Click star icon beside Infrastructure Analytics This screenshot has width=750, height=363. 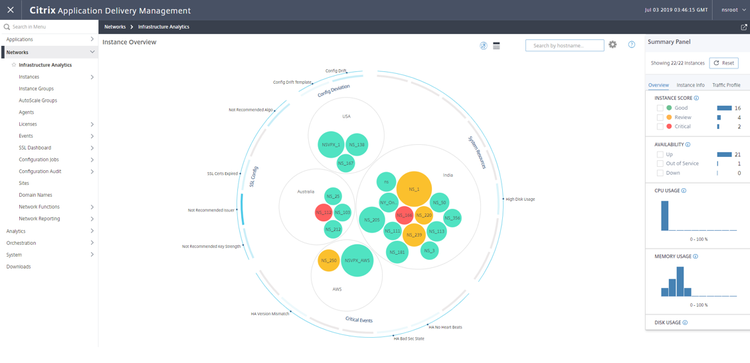(x=14, y=65)
